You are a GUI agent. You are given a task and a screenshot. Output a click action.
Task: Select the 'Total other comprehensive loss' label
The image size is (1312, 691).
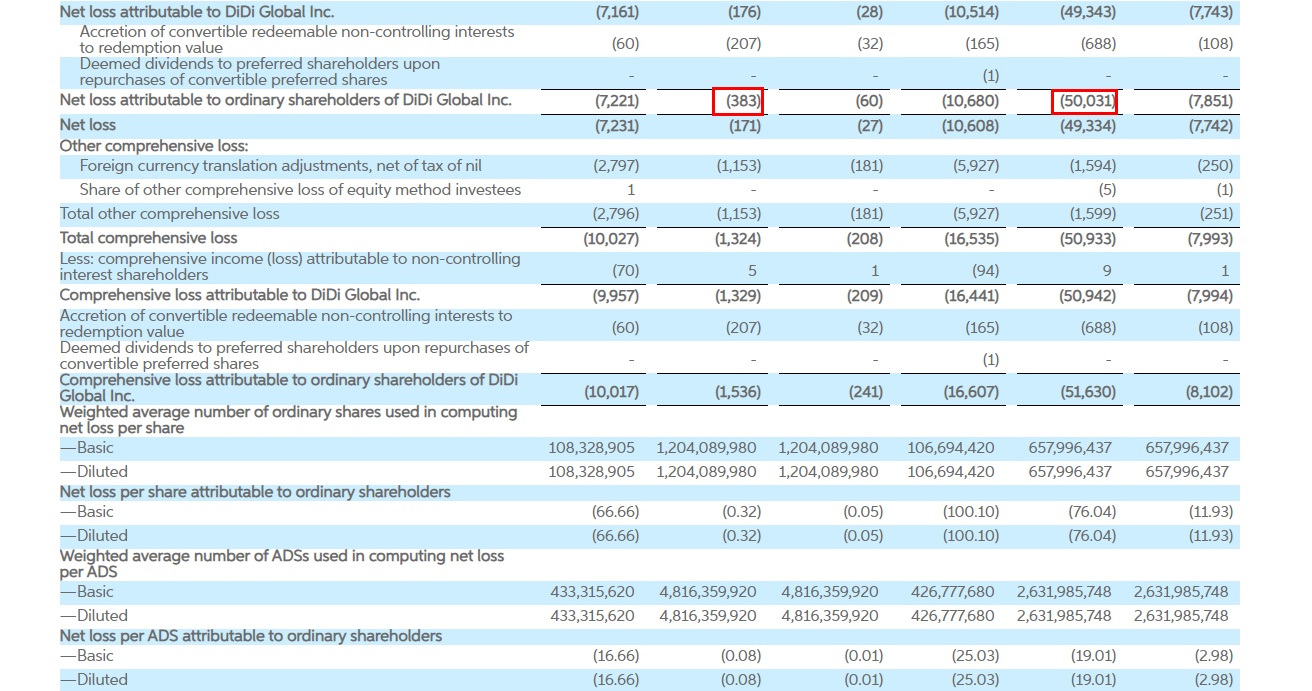coord(170,214)
